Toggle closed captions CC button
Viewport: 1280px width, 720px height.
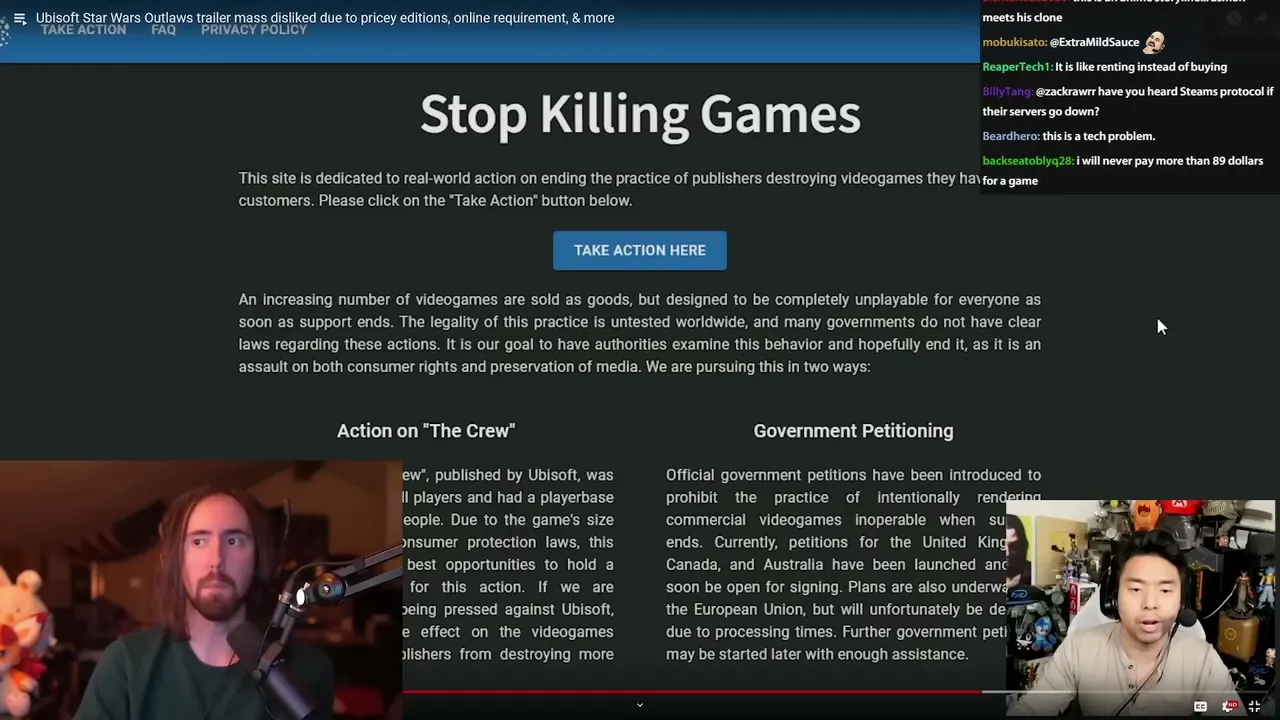[1200, 706]
